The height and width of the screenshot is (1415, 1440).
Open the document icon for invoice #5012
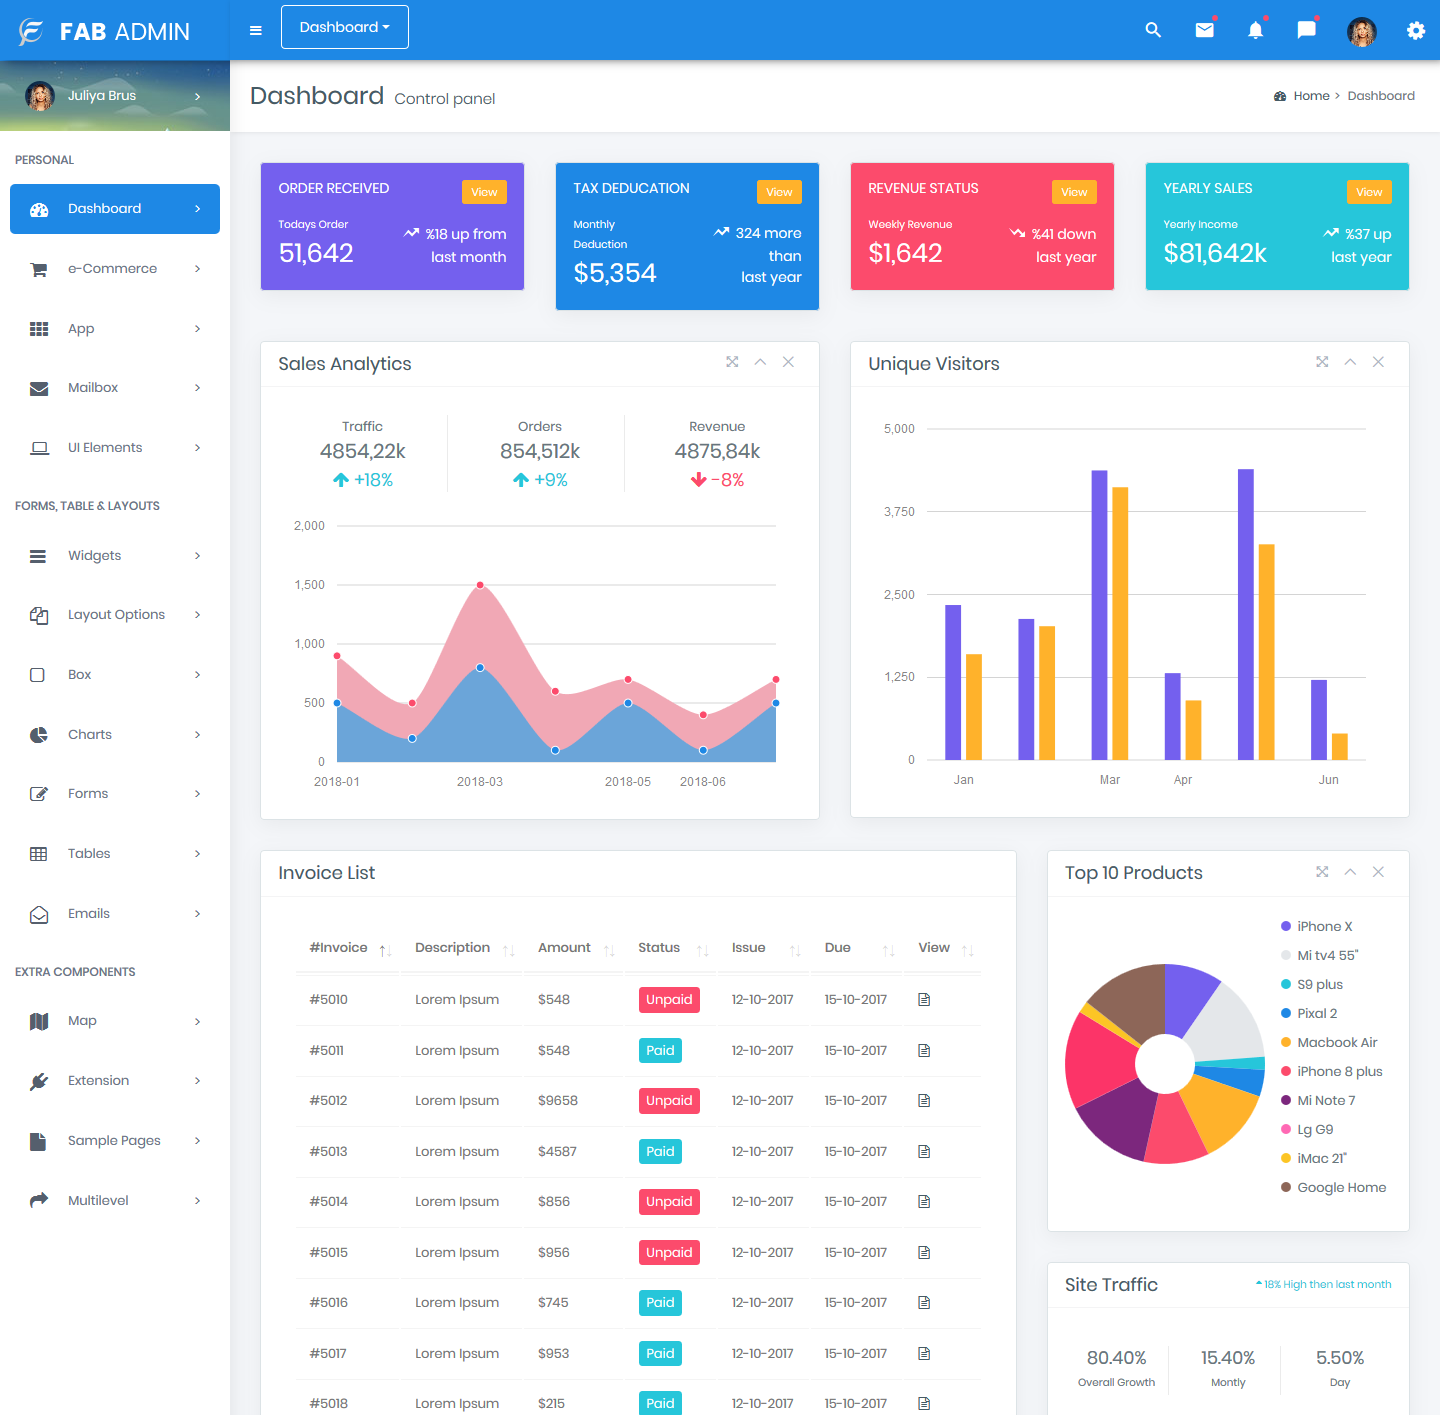click(924, 1101)
